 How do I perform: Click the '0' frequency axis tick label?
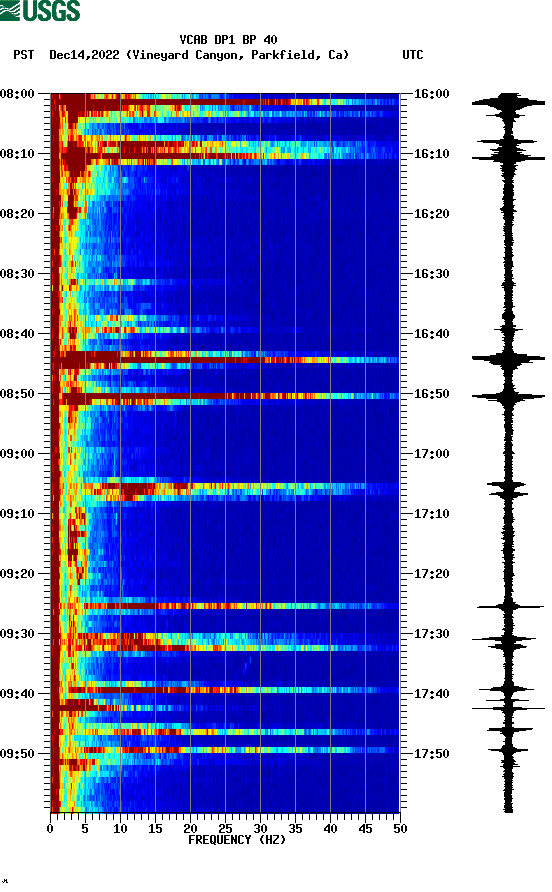click(50, 829)
